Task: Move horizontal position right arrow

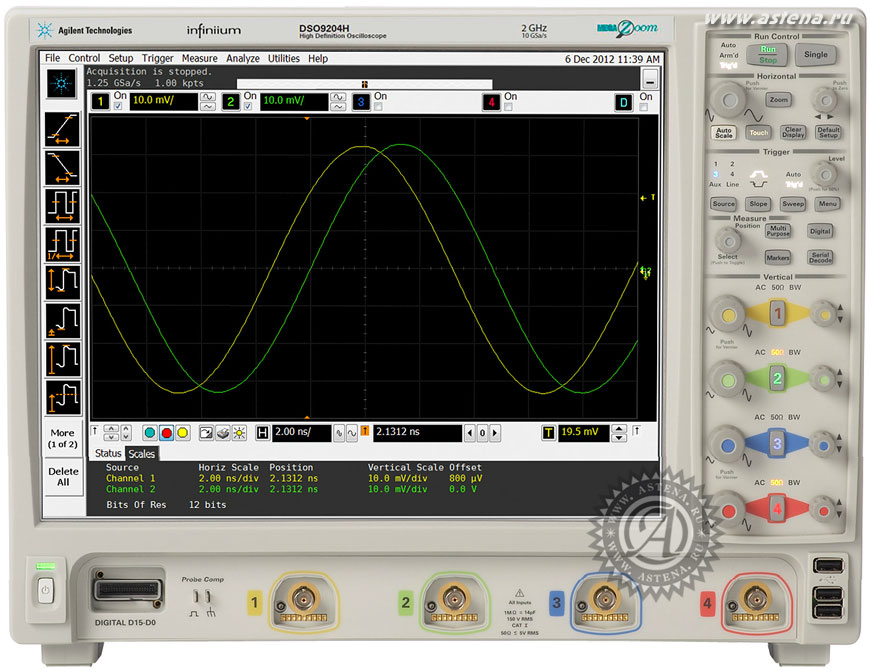Action: pyautogui.click(x=494, y=433)
